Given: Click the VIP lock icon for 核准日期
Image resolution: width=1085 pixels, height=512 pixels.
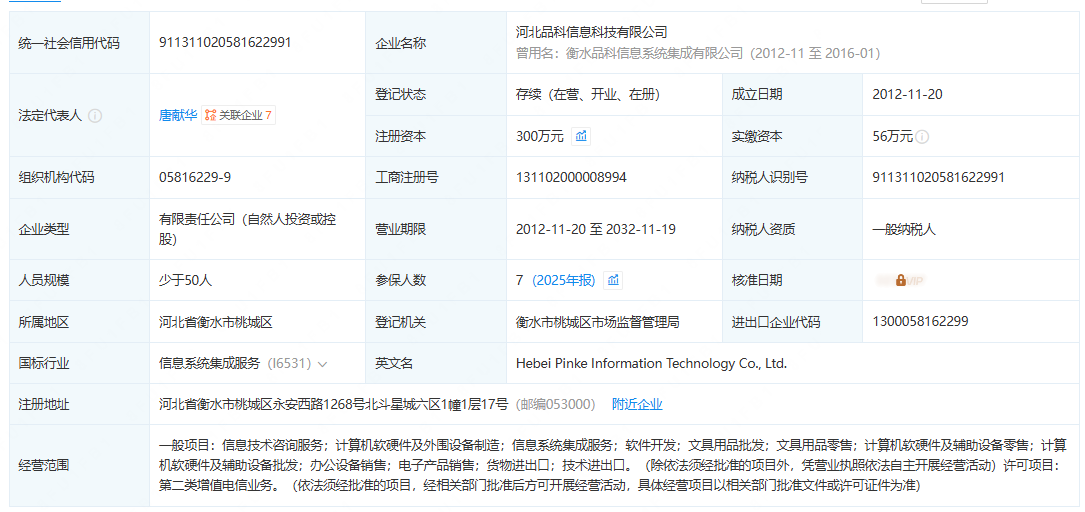Looking at the screenshot, I should tap(901, 280).
